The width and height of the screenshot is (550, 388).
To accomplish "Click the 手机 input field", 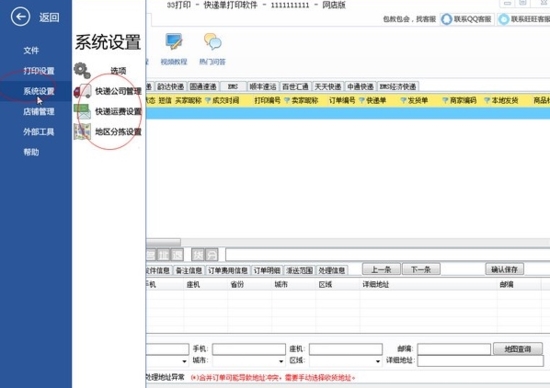I will coord(249,349).
